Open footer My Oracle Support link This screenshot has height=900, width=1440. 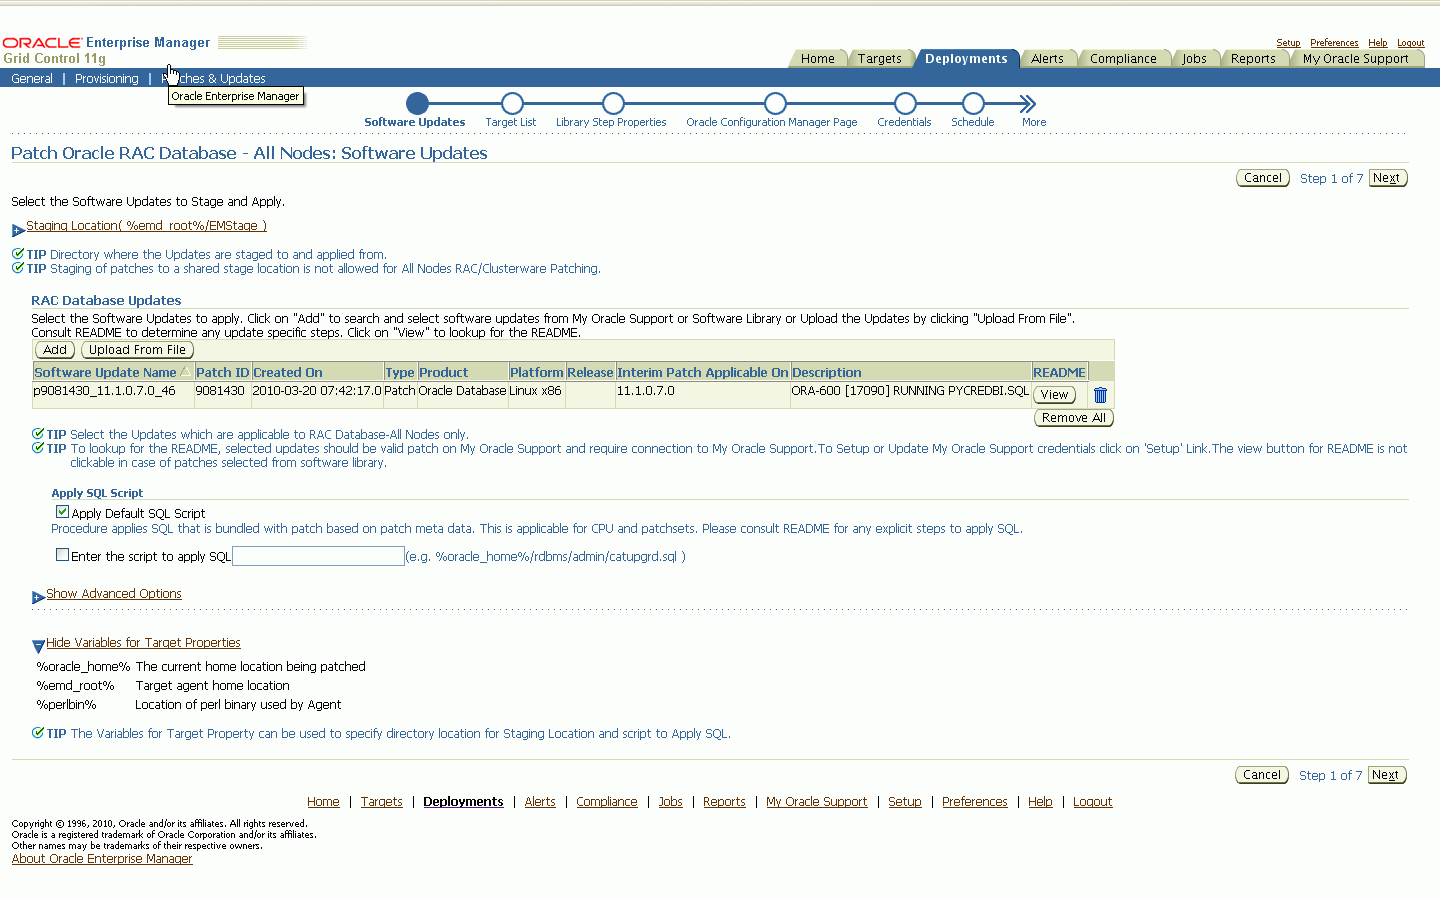816,802
